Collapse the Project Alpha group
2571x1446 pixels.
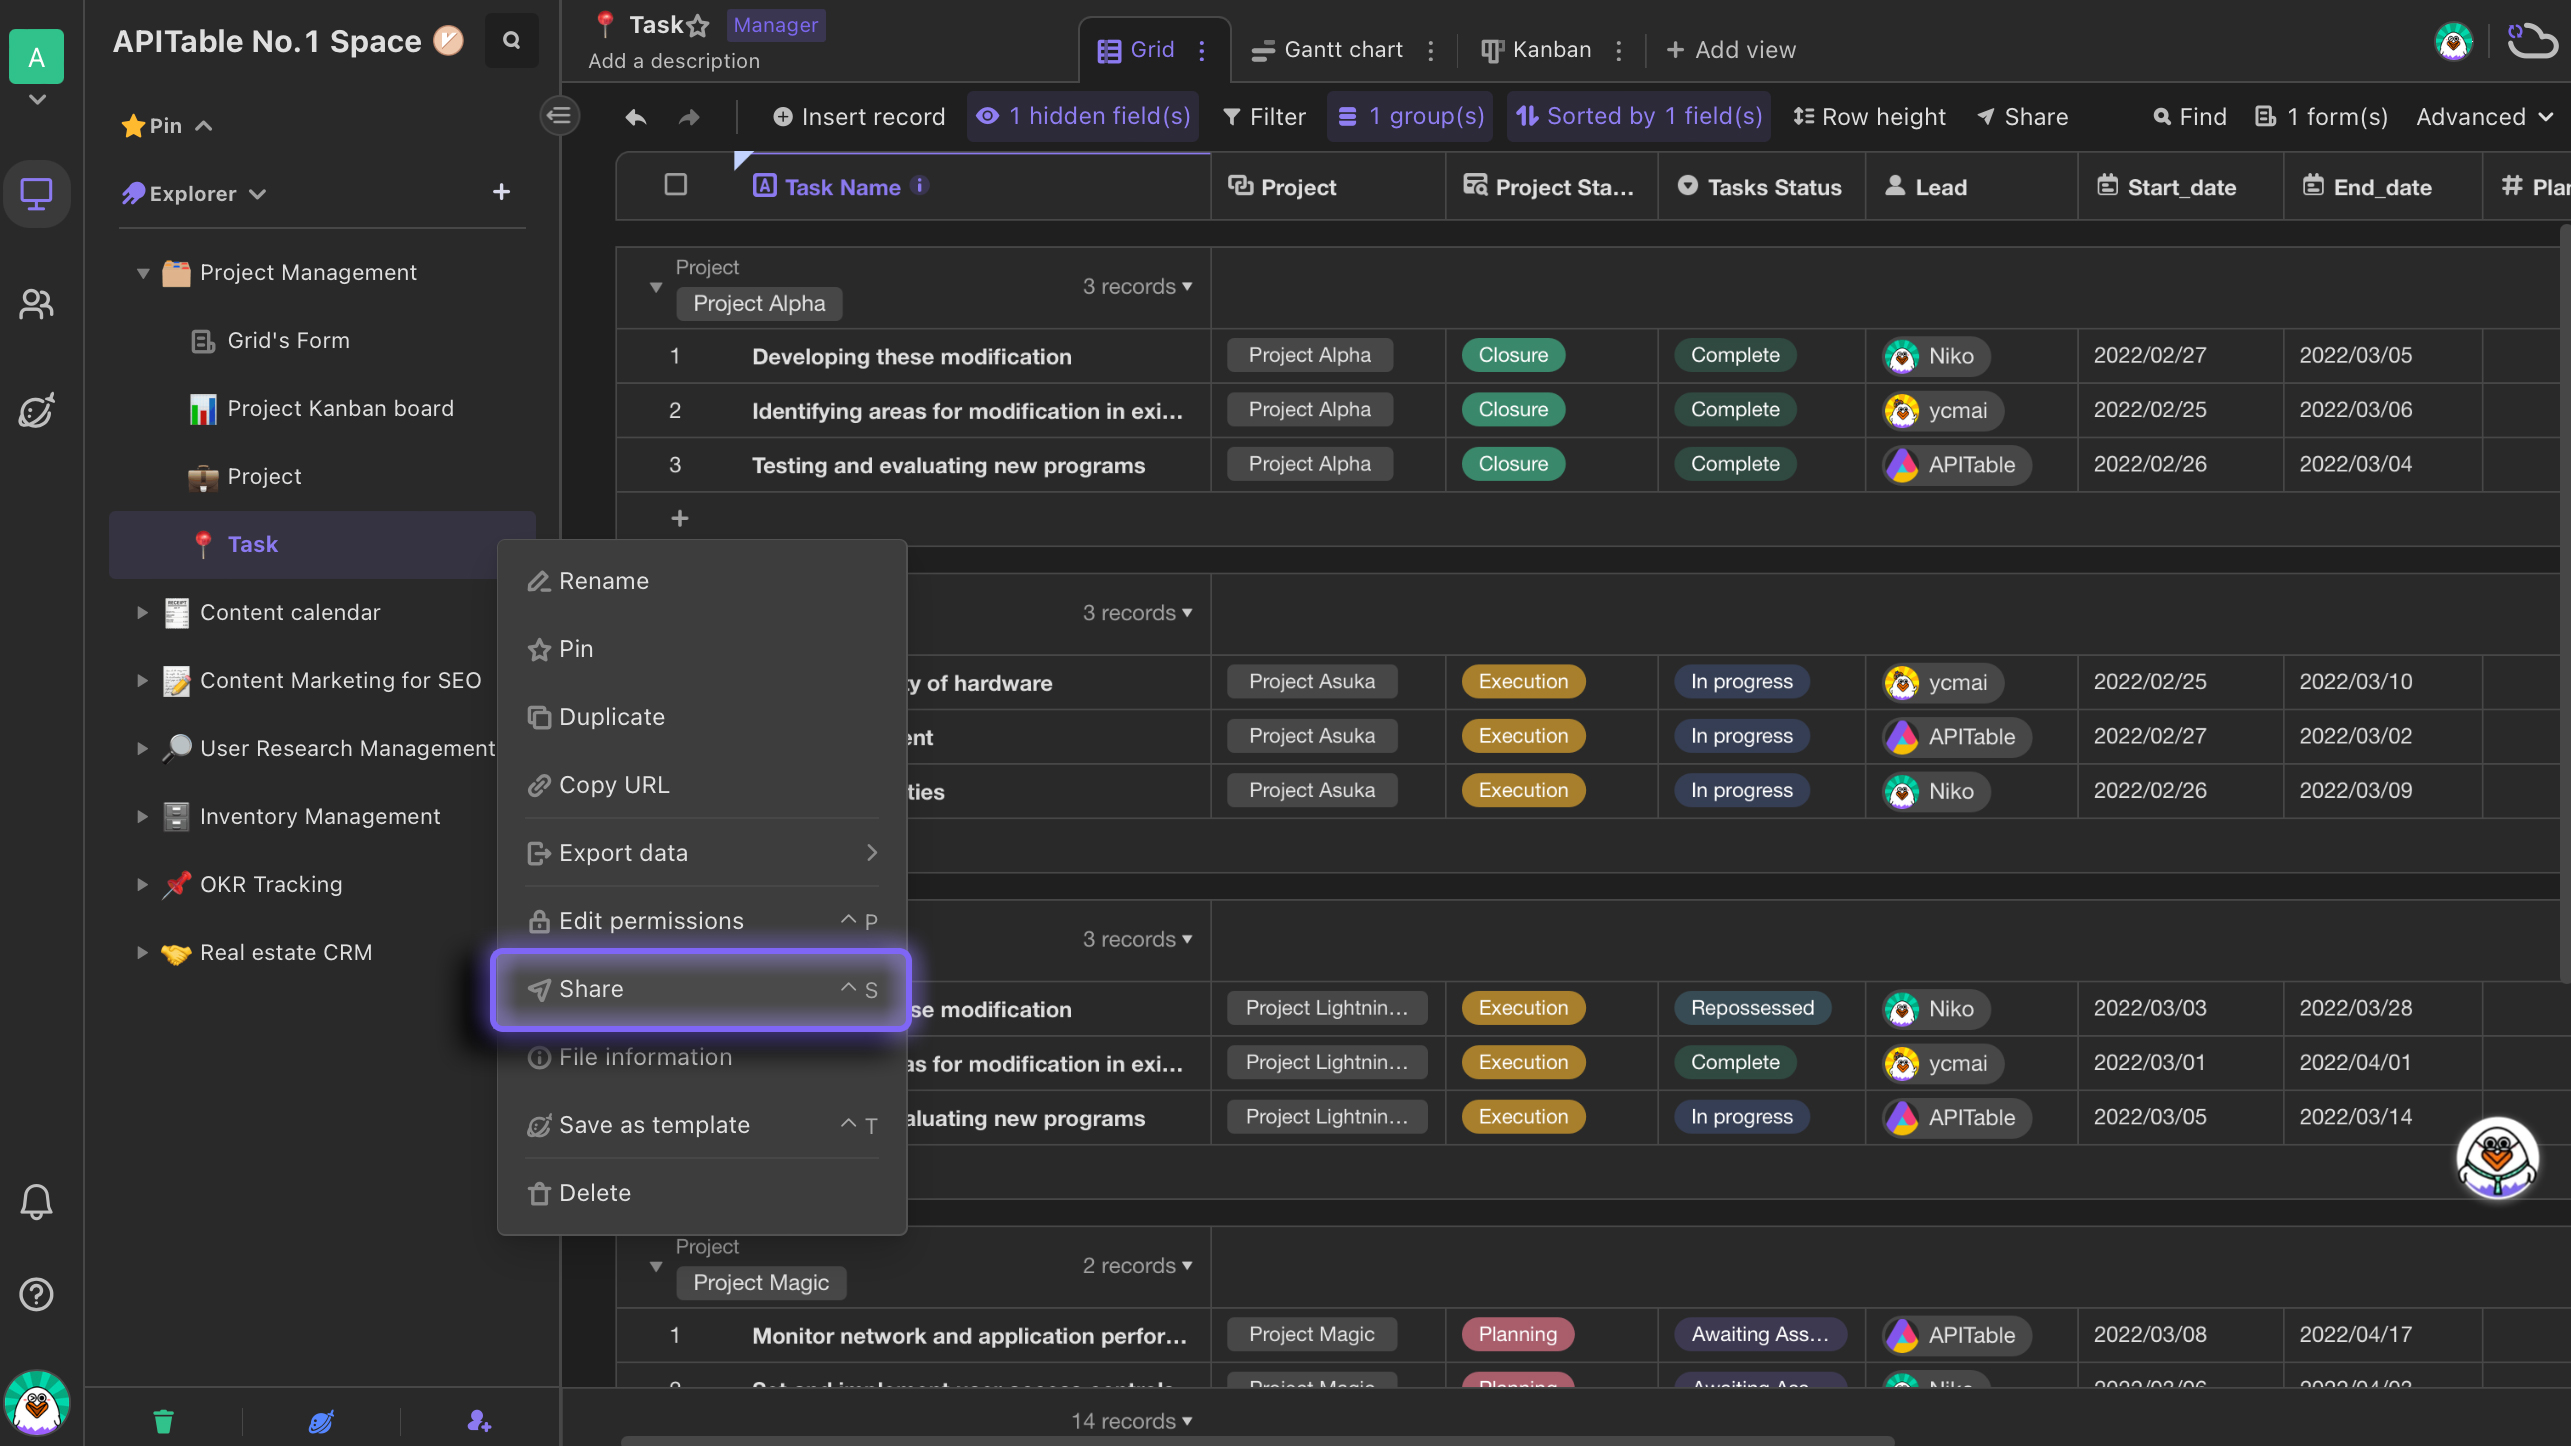tap(656, 287)
